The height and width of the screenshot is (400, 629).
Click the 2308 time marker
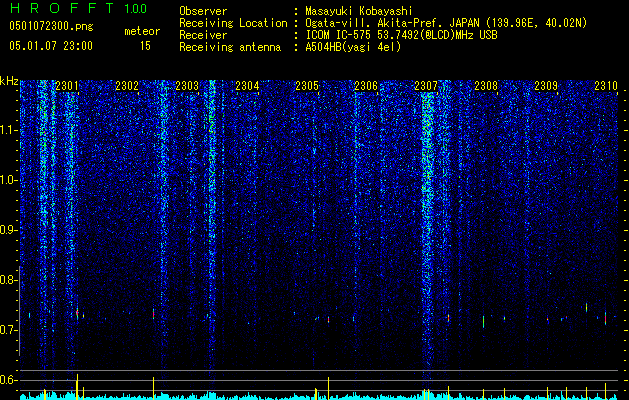click(x=486, y=86)
